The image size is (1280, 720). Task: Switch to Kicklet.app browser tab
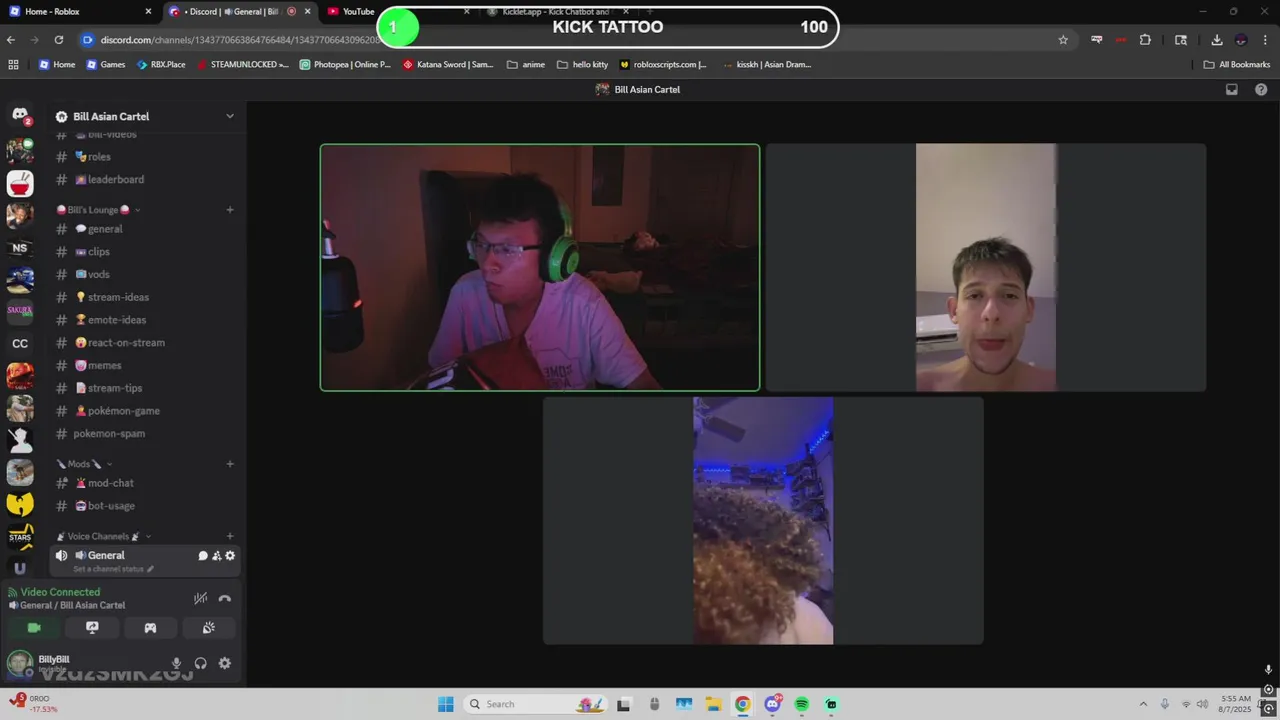[x=555, y=12]
